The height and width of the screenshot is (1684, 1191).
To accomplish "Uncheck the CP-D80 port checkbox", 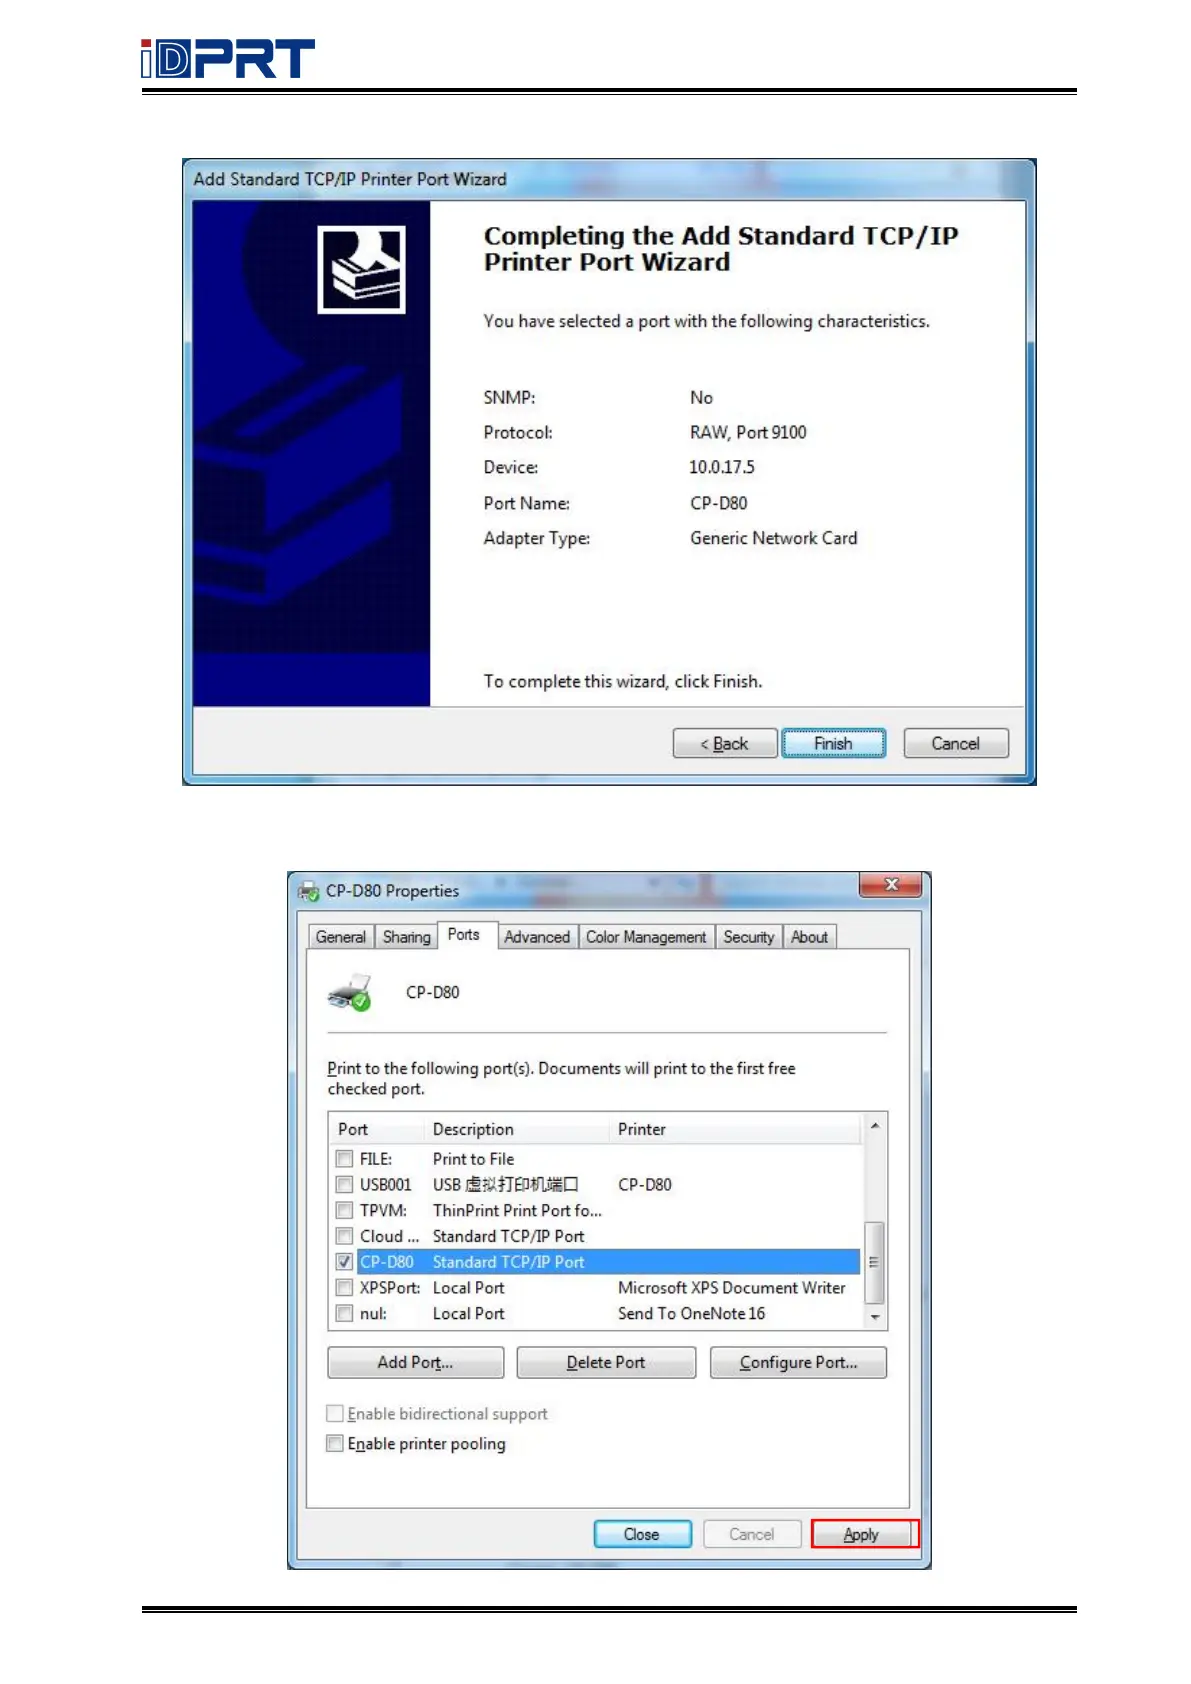I will tap(344, 1262).
